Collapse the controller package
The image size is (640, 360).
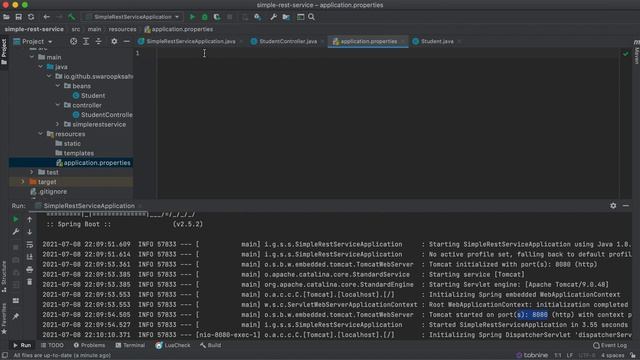tap(58, 105)
